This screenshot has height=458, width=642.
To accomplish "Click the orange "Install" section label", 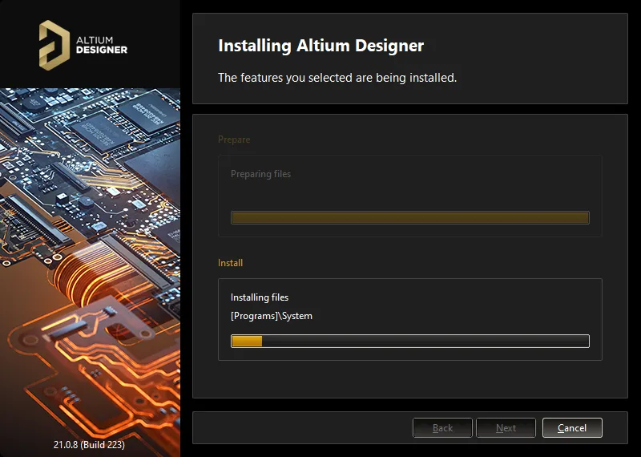I will pos(231,263).
